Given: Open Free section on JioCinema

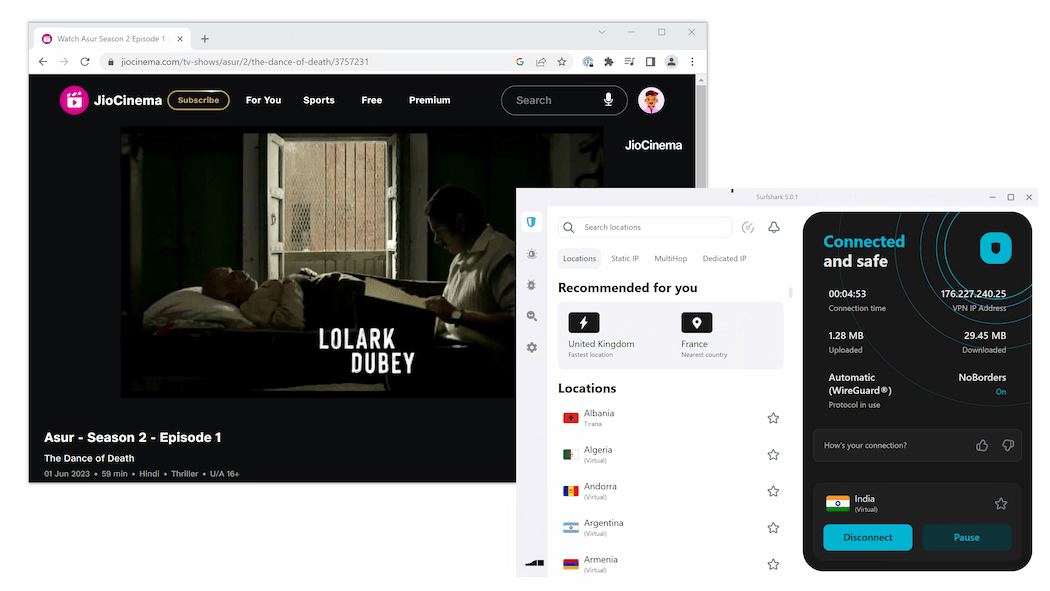Looking at the screenshot, I should (372, 100).
